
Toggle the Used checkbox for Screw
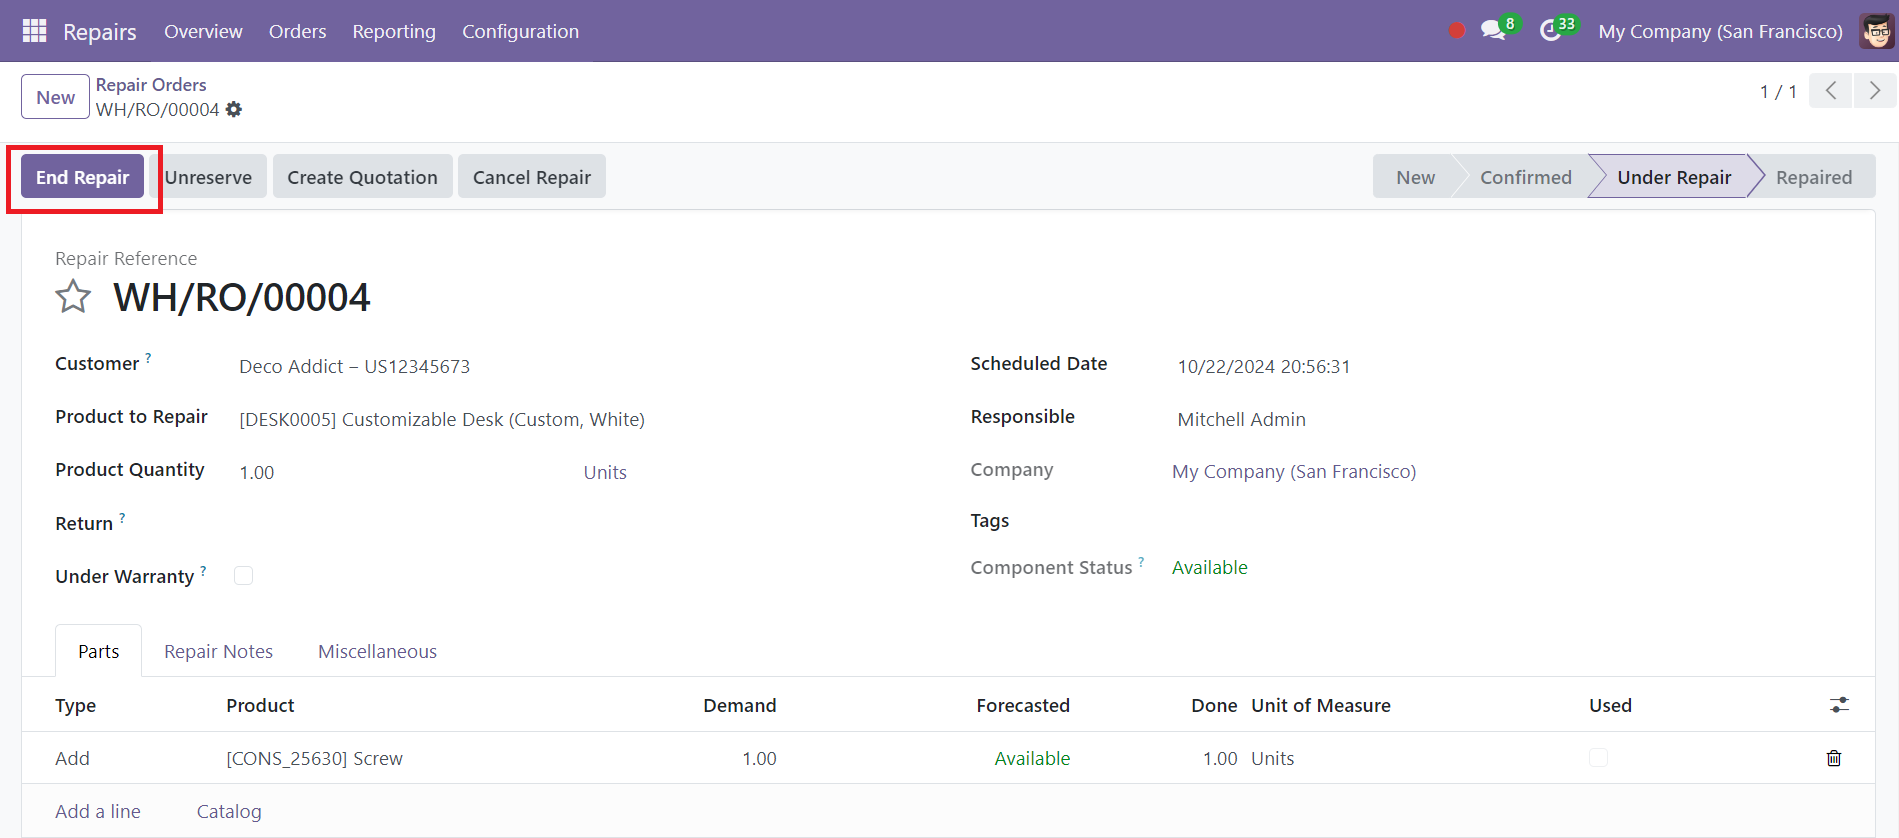(x=1598, y=758)
